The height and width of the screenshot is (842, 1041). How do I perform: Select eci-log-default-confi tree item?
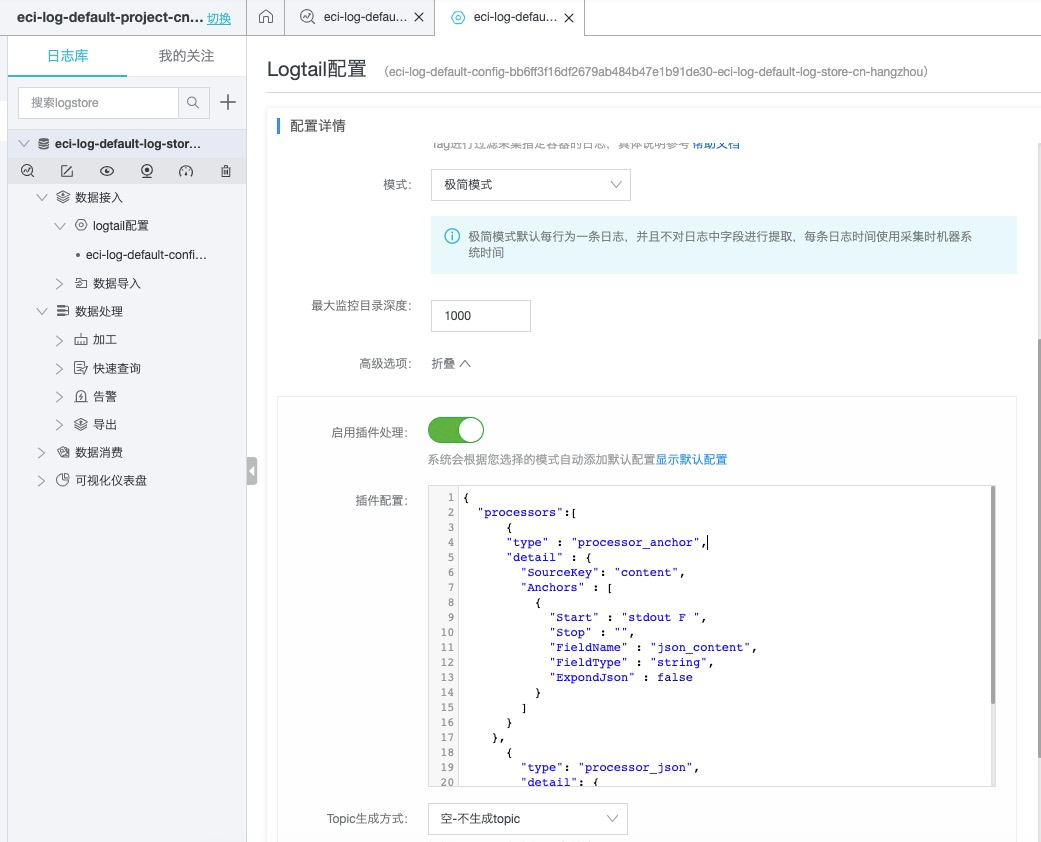tap(146, 254)
